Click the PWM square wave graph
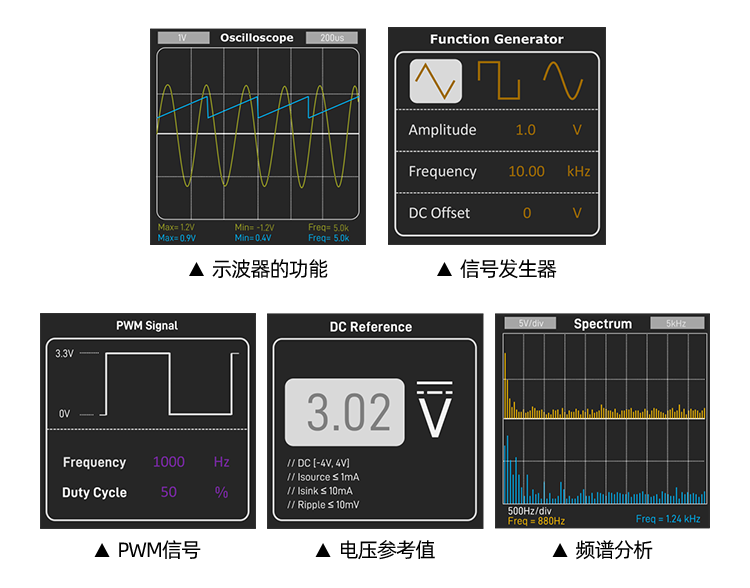Screen dimensions: 750x588 coord(168,384)
